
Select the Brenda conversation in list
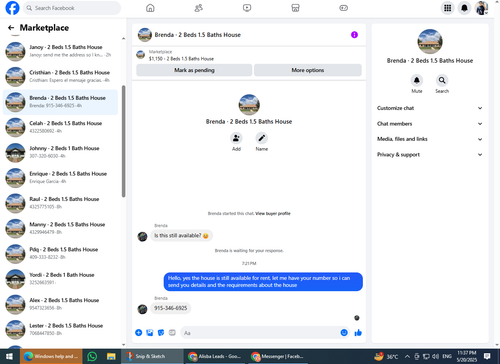click(60, 102)
